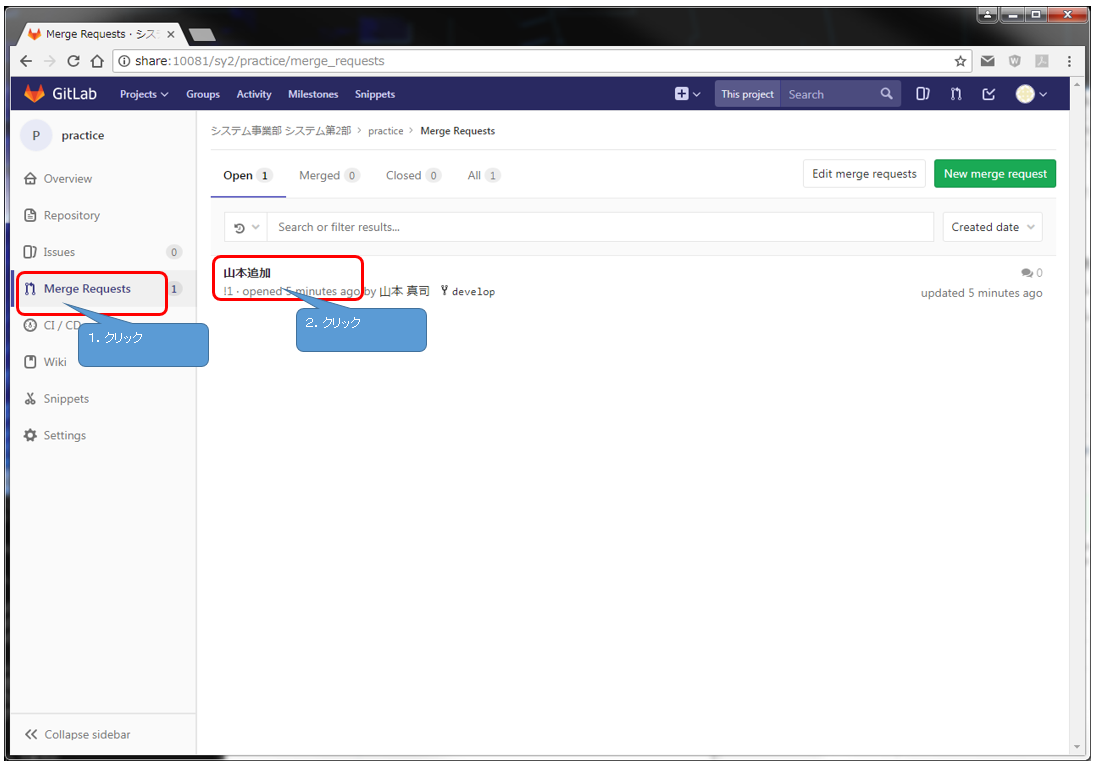The width and height of the screenshot is (1096, 765).
Task: Switch to the Closed tab
Action: tap(412, 175)
